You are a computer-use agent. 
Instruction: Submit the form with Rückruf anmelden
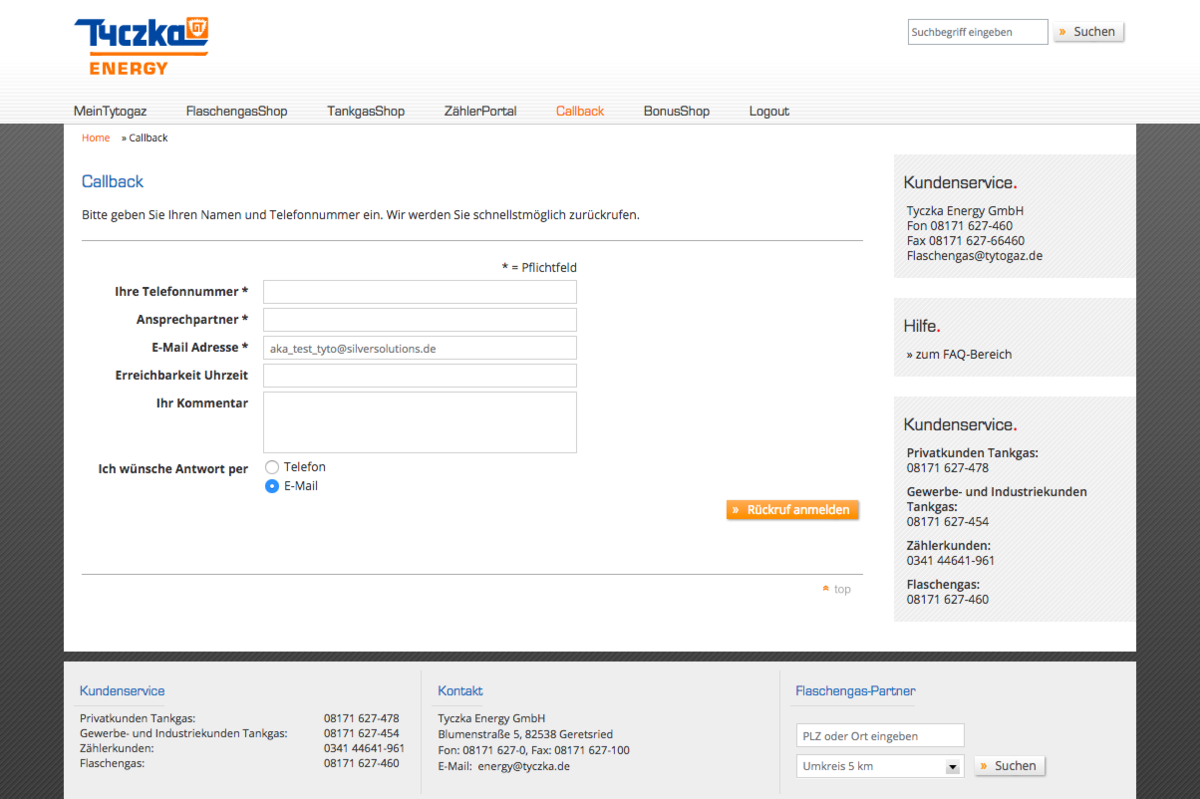(793, 510)
